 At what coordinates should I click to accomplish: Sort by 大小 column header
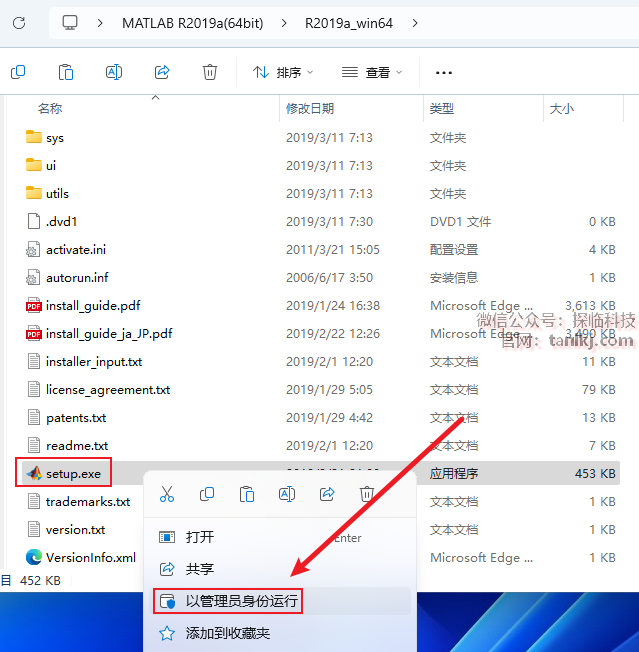click(562, 109)
